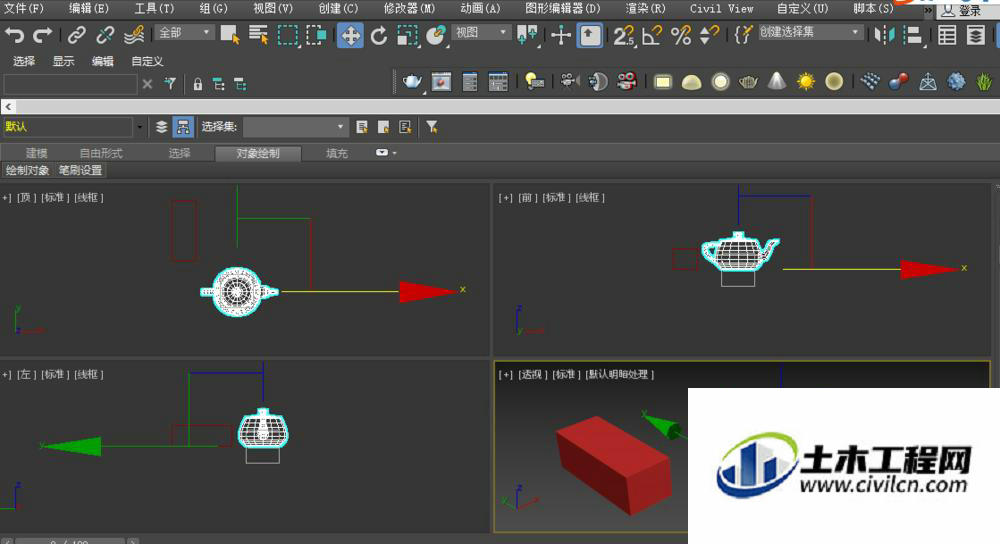This screenshot has height=544, width=1000.
Task: Toggle the Spinner Snap button
Action: 709,35
